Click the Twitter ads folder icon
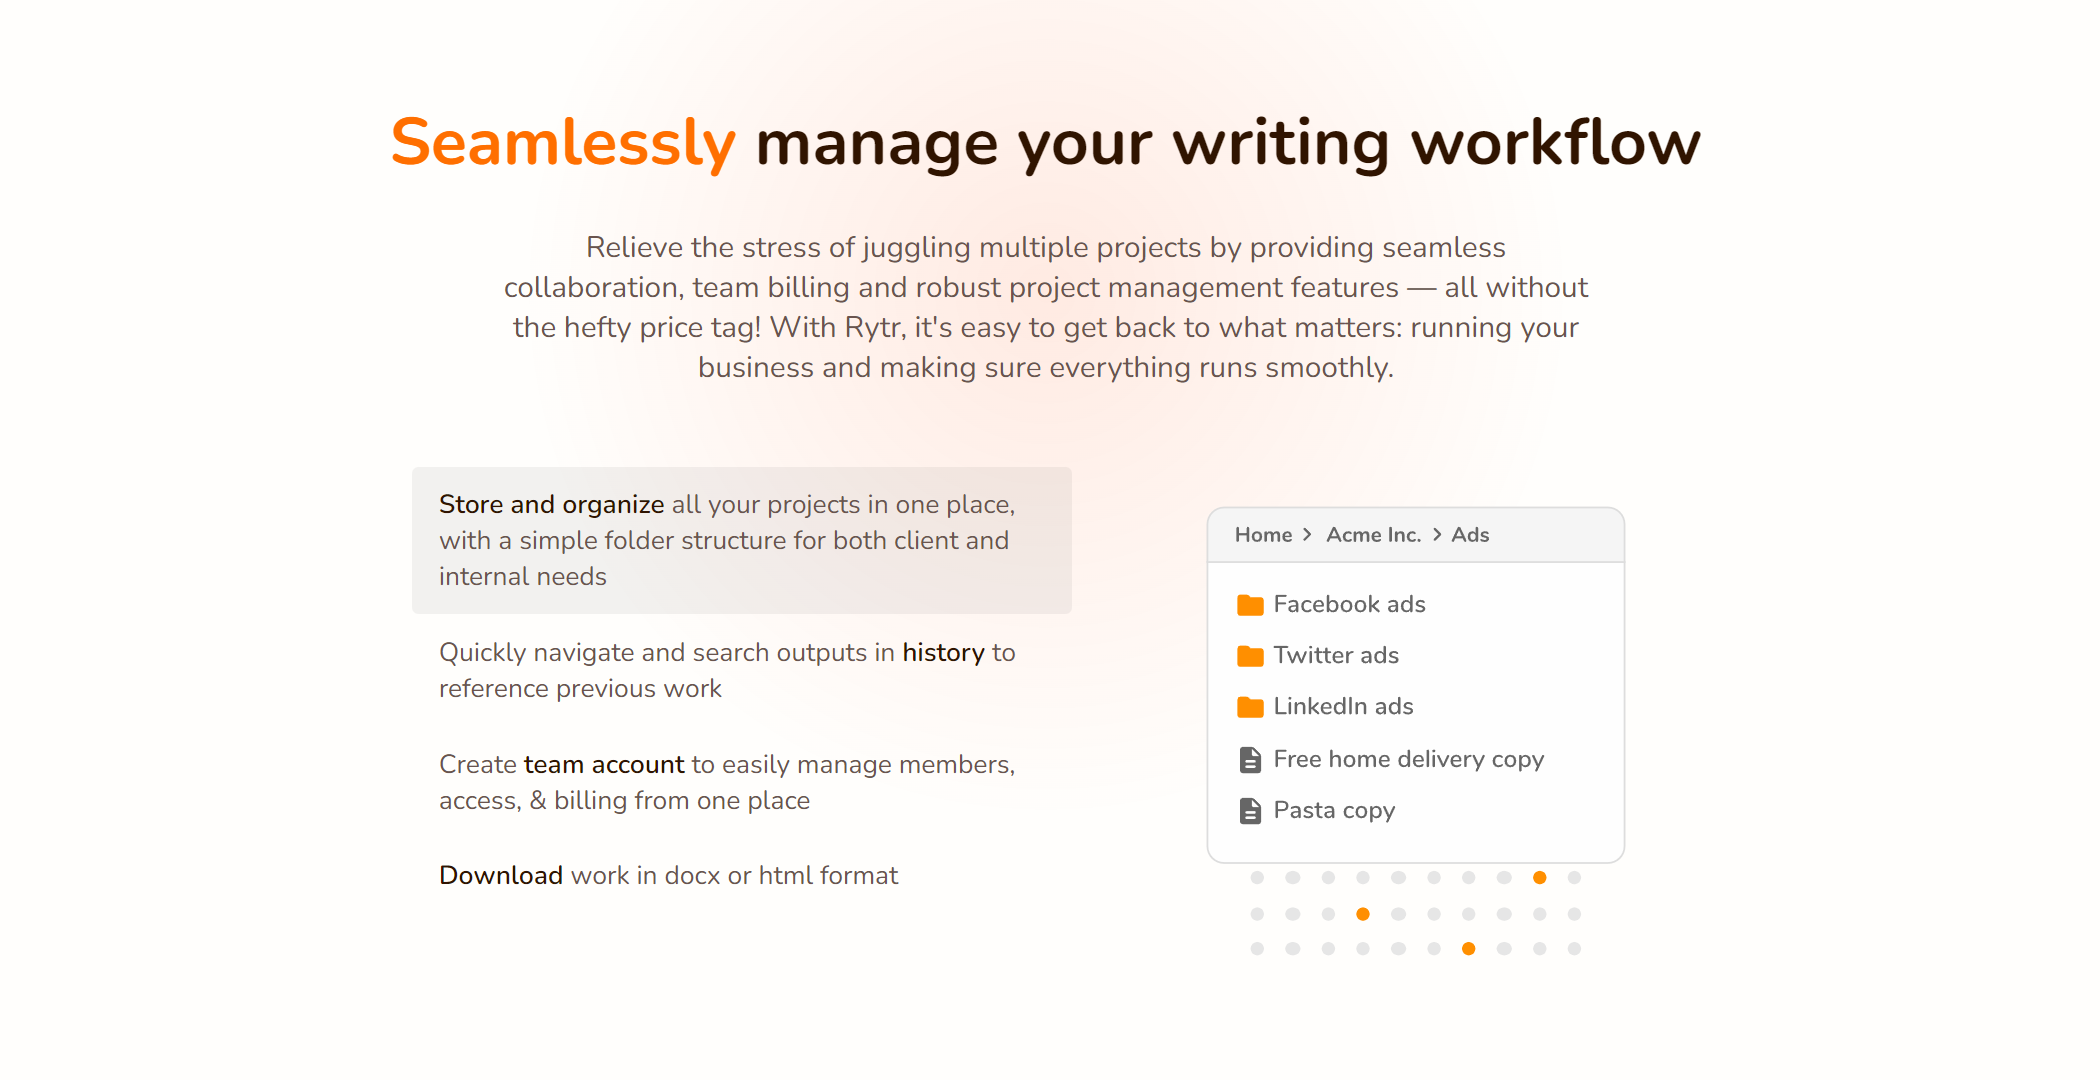The width and height of the screenshot is (2100, 1080). [1248, 656]
